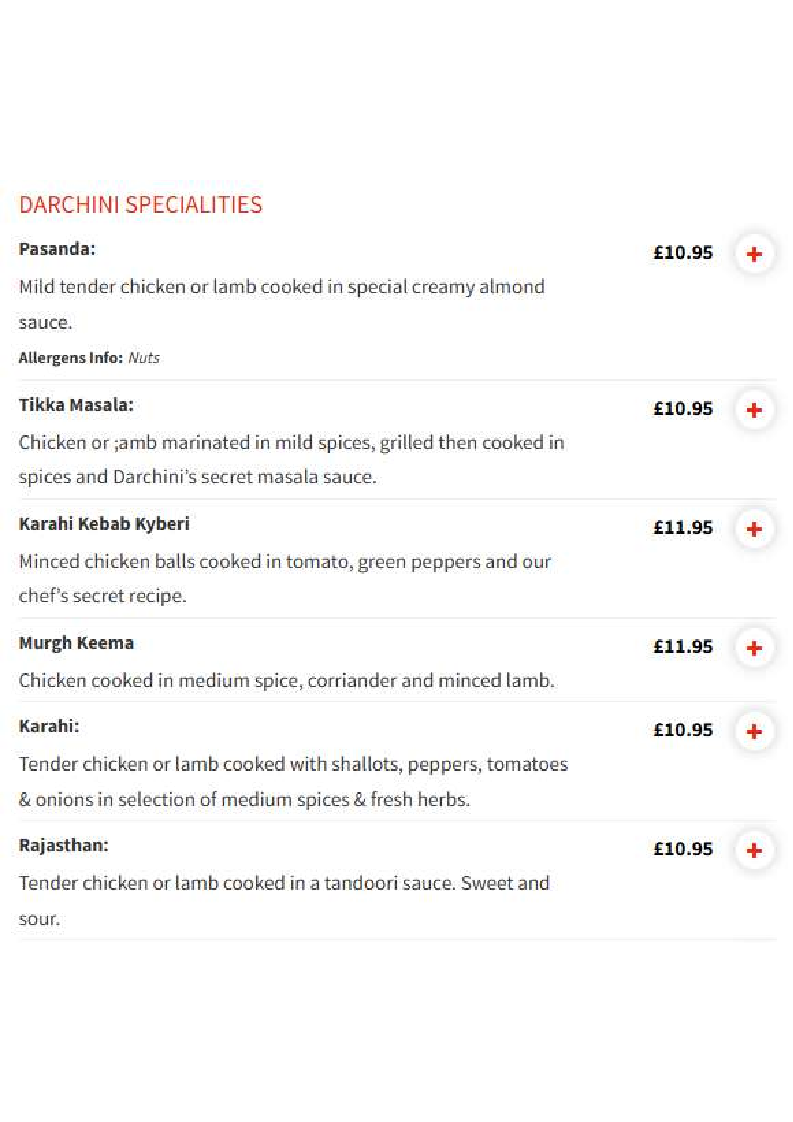Add Tikka Masala with plus icon

754,410
